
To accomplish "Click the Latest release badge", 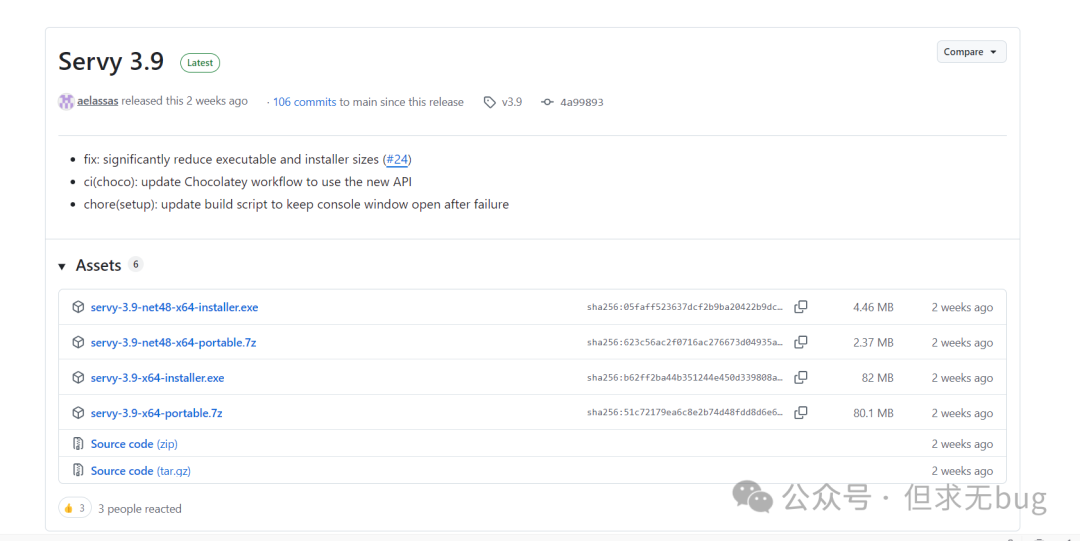I will pos(200,62).
